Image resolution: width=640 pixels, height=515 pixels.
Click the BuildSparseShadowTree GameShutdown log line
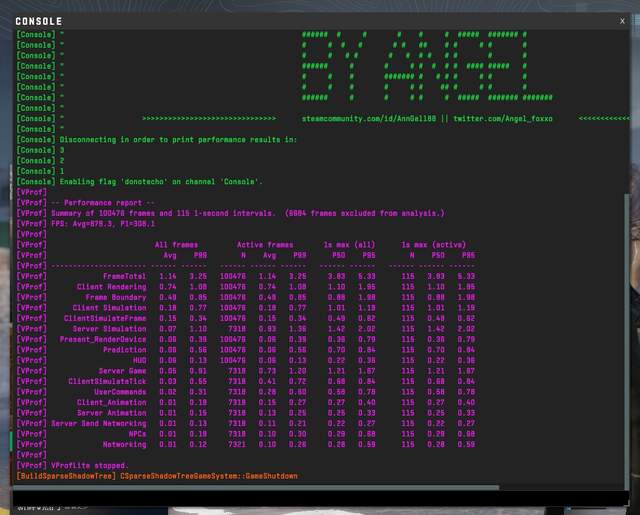[x=156, y=476]
